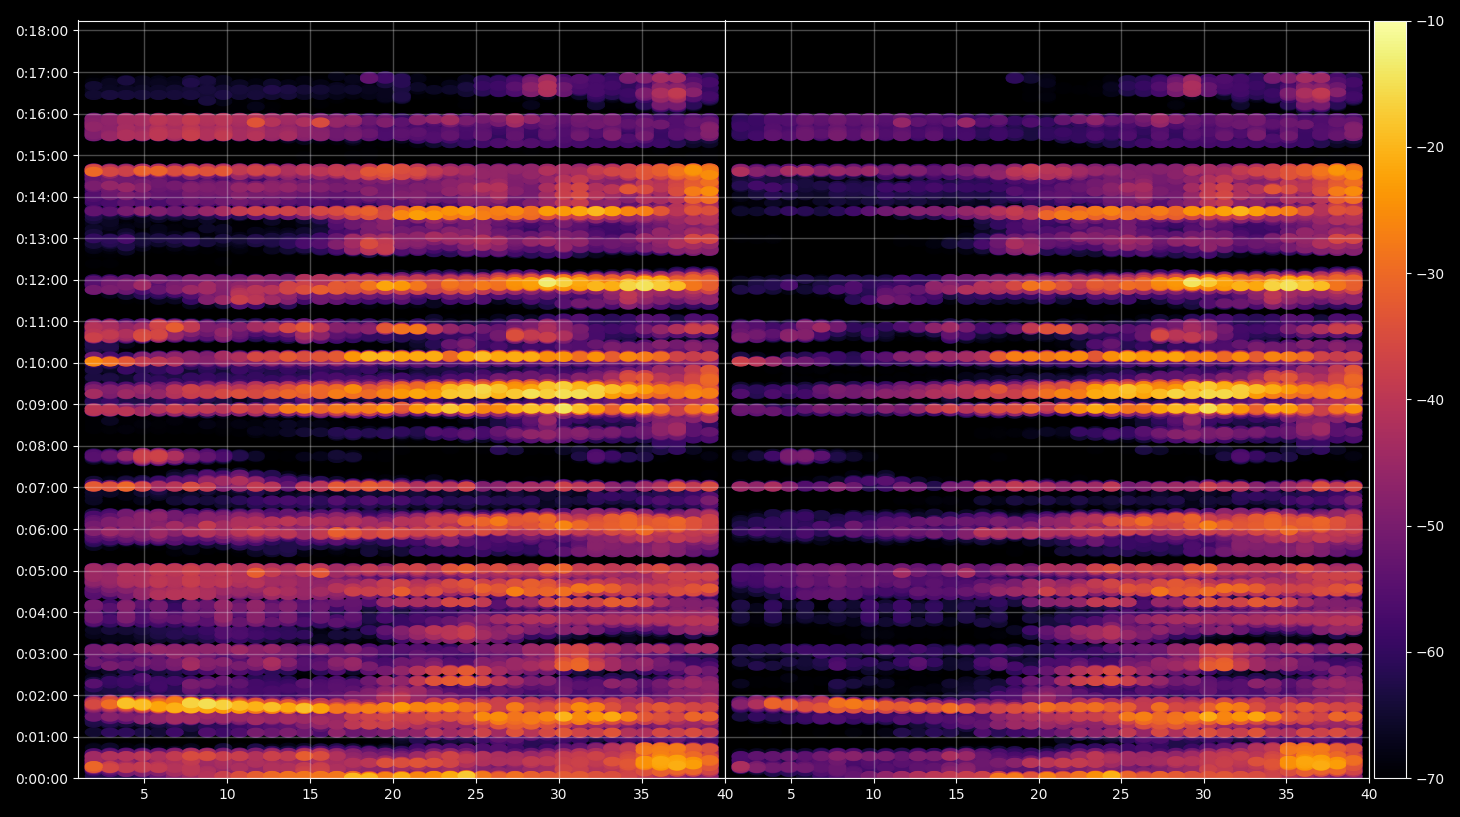
Task: Click x-axis label 15 of left heatmap
Action: pos(310,795)
